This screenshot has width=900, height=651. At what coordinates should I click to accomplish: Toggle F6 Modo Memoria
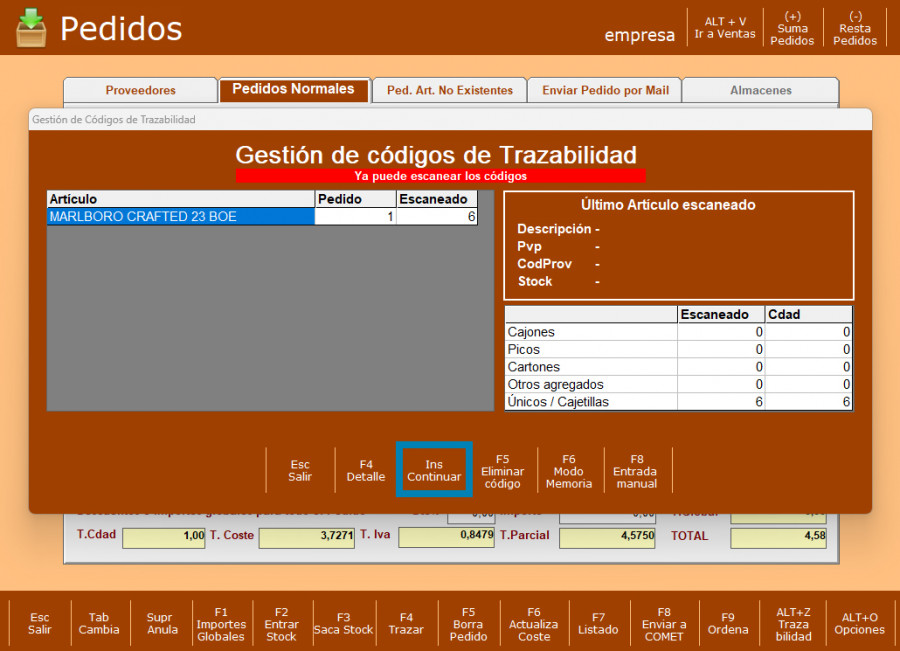(x=569, y=471)
